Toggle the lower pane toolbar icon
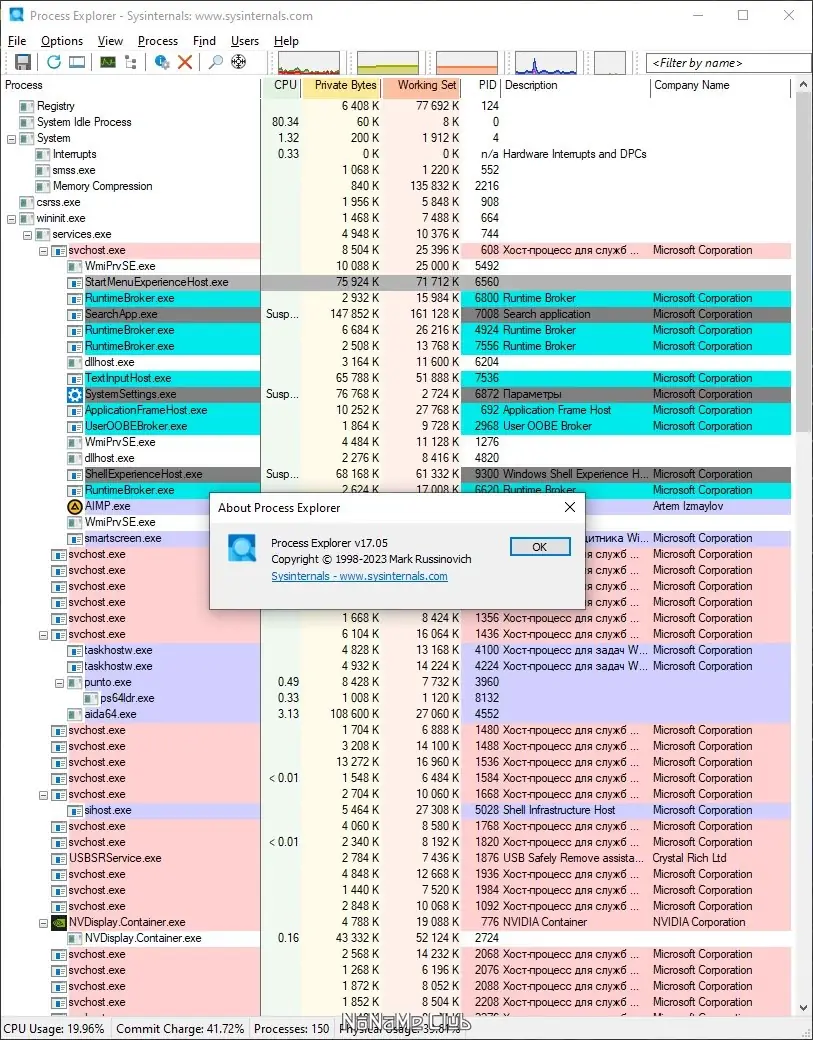The width and height of the screenshot is (813, 1040). click(77, 62)
